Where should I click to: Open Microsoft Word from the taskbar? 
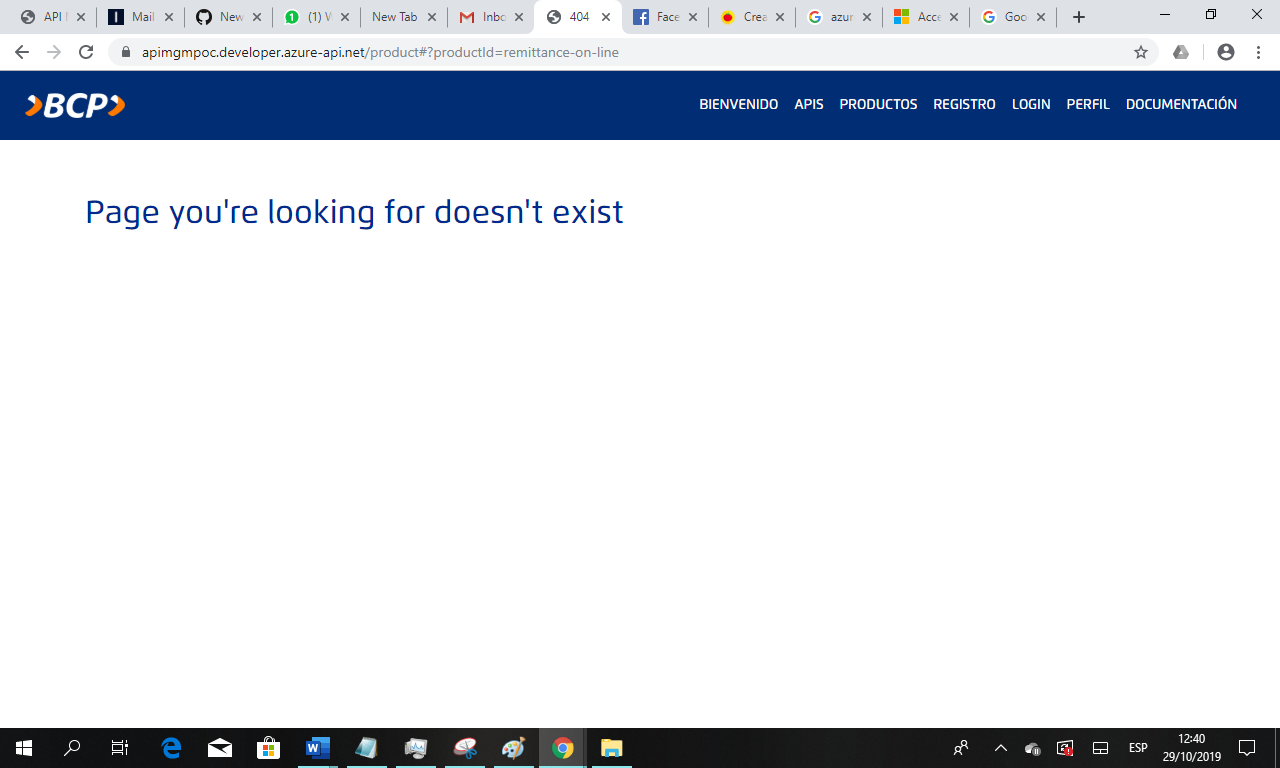point(318,747)
